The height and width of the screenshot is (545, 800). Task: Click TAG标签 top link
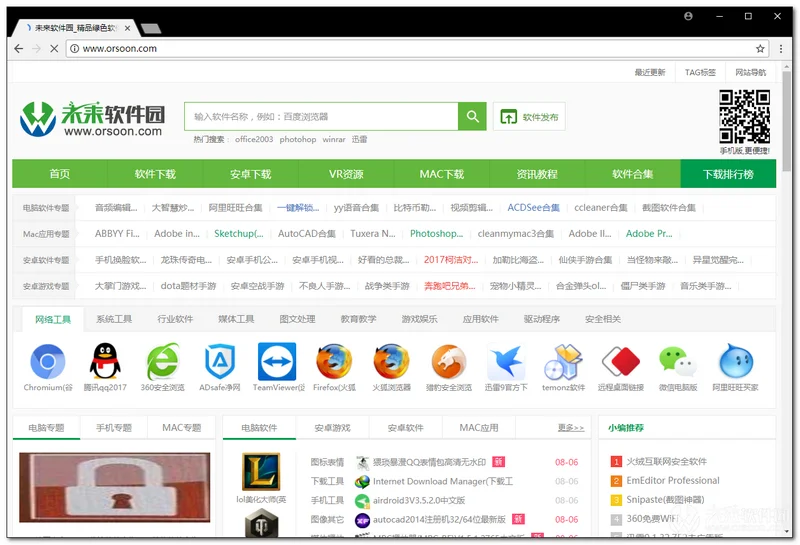click(700, 72)
